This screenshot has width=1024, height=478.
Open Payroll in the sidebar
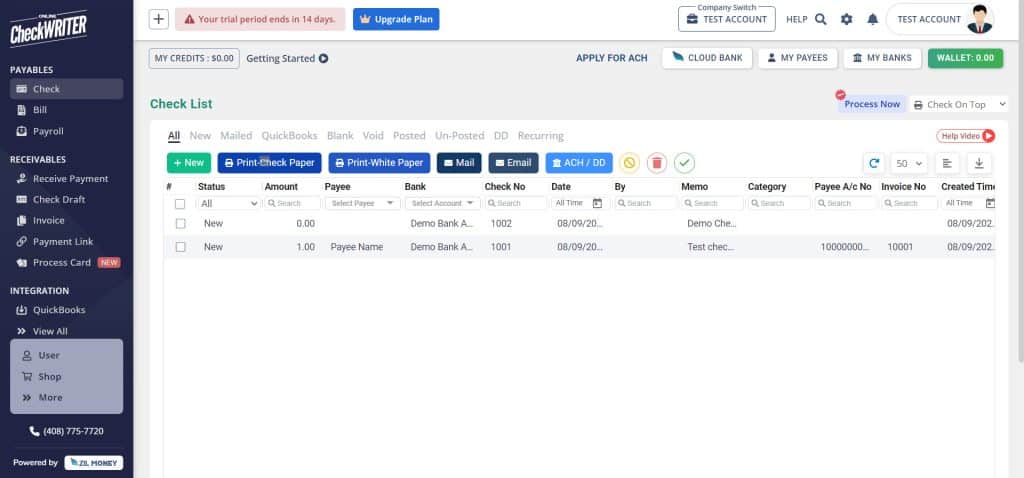(48, 131)
